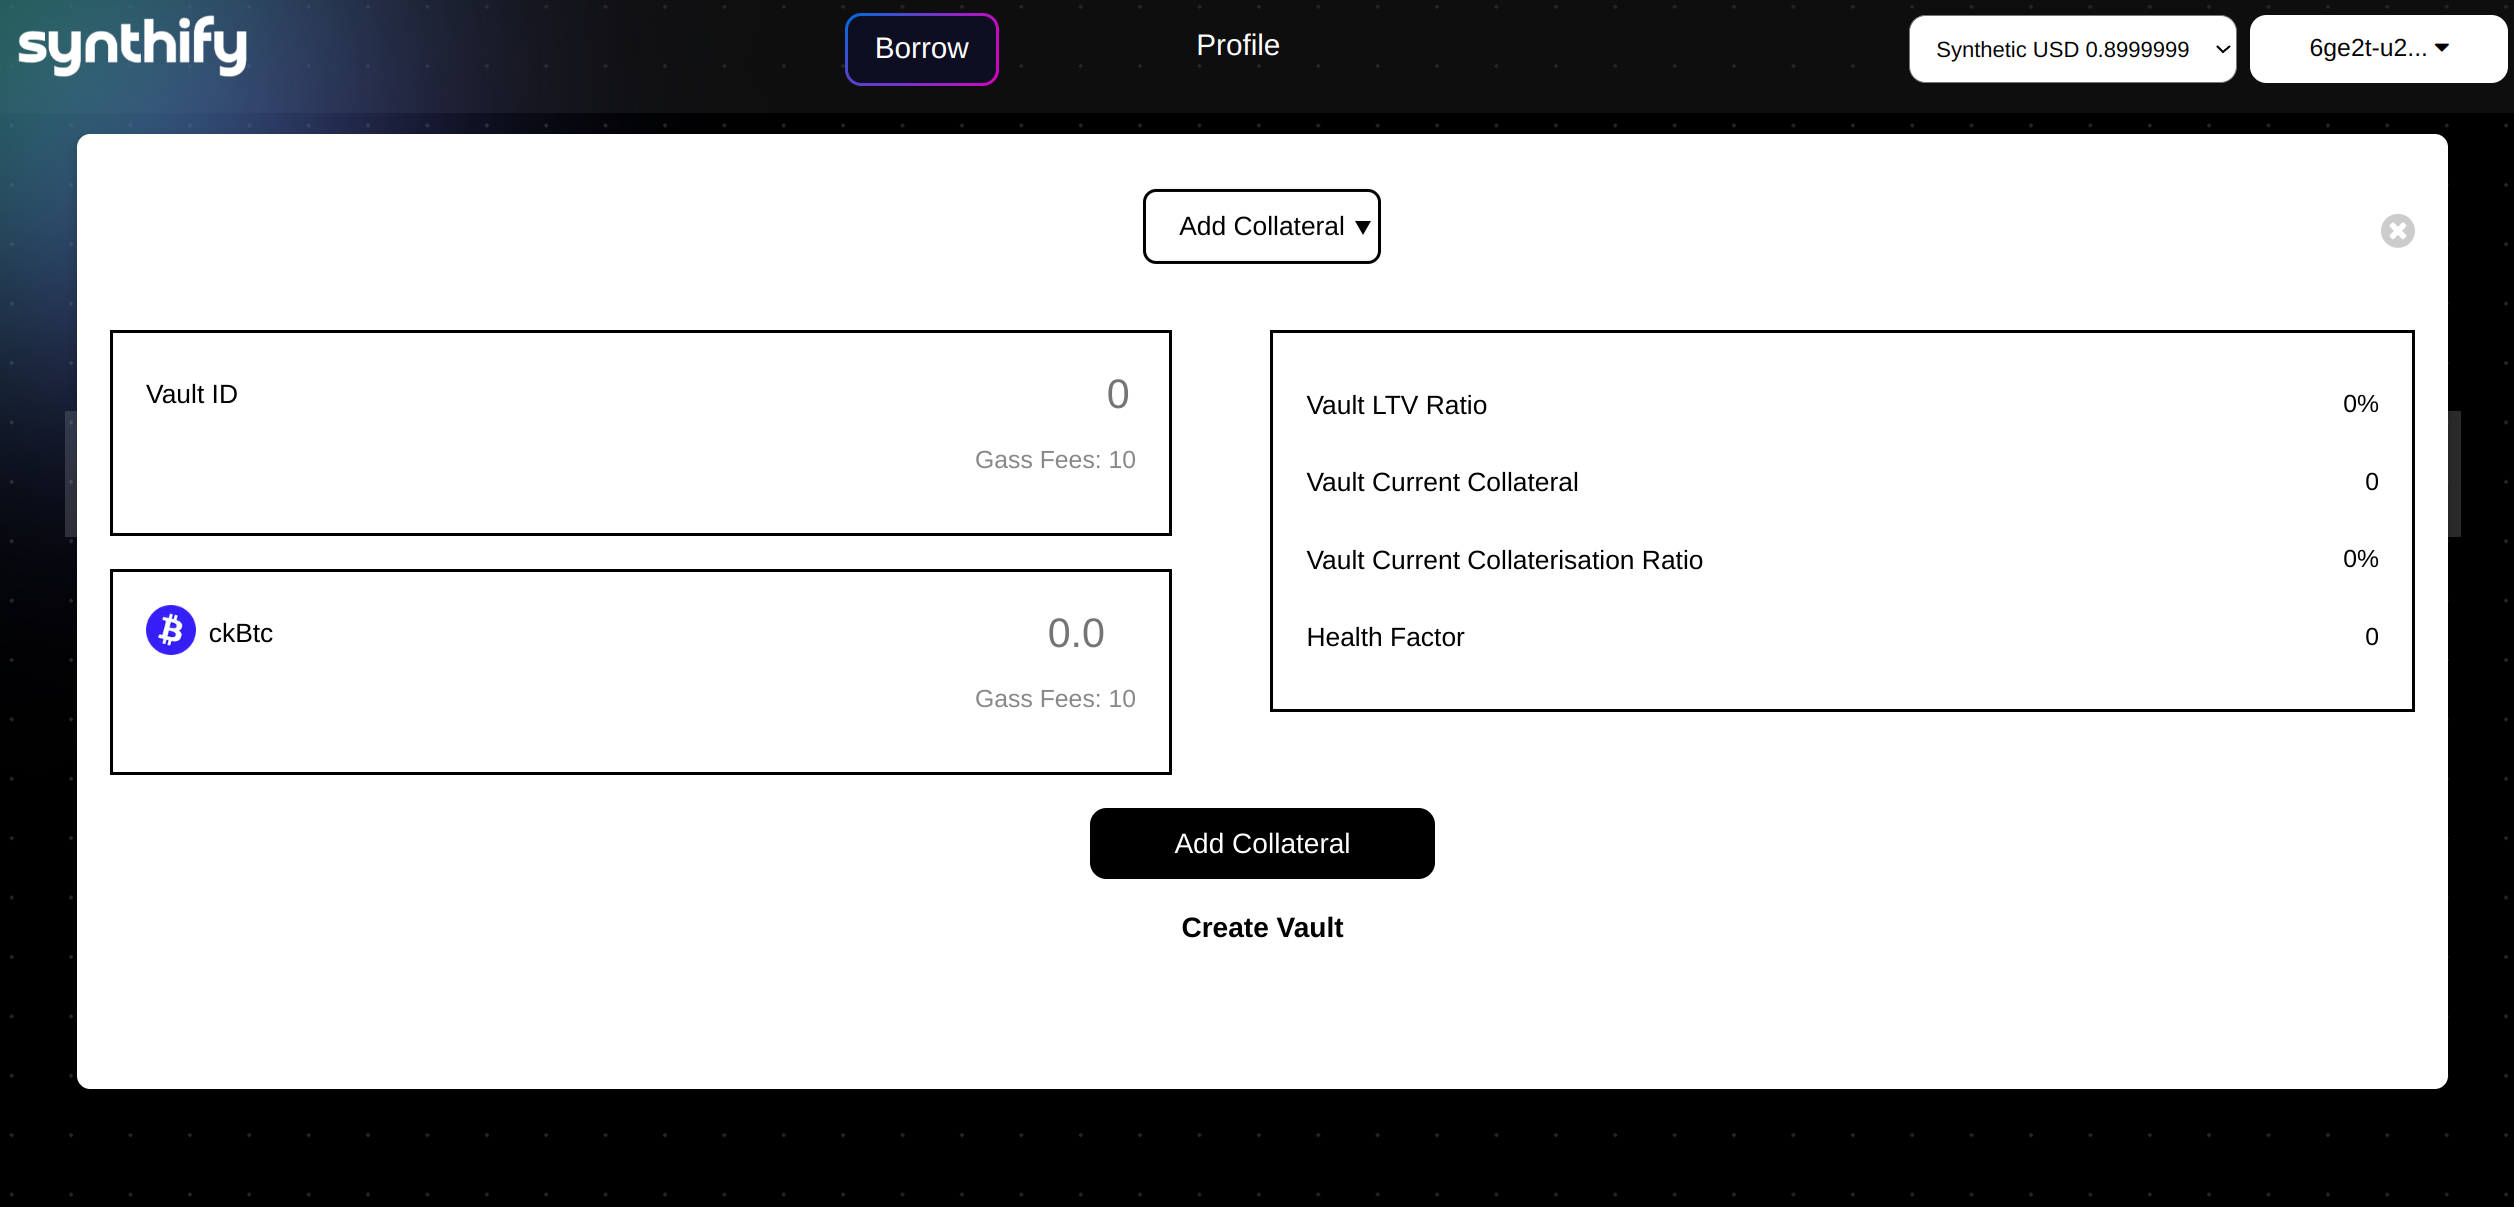Click the Health Factor value
This screenshot has height=1207, width=2514.
(2370, 637)
